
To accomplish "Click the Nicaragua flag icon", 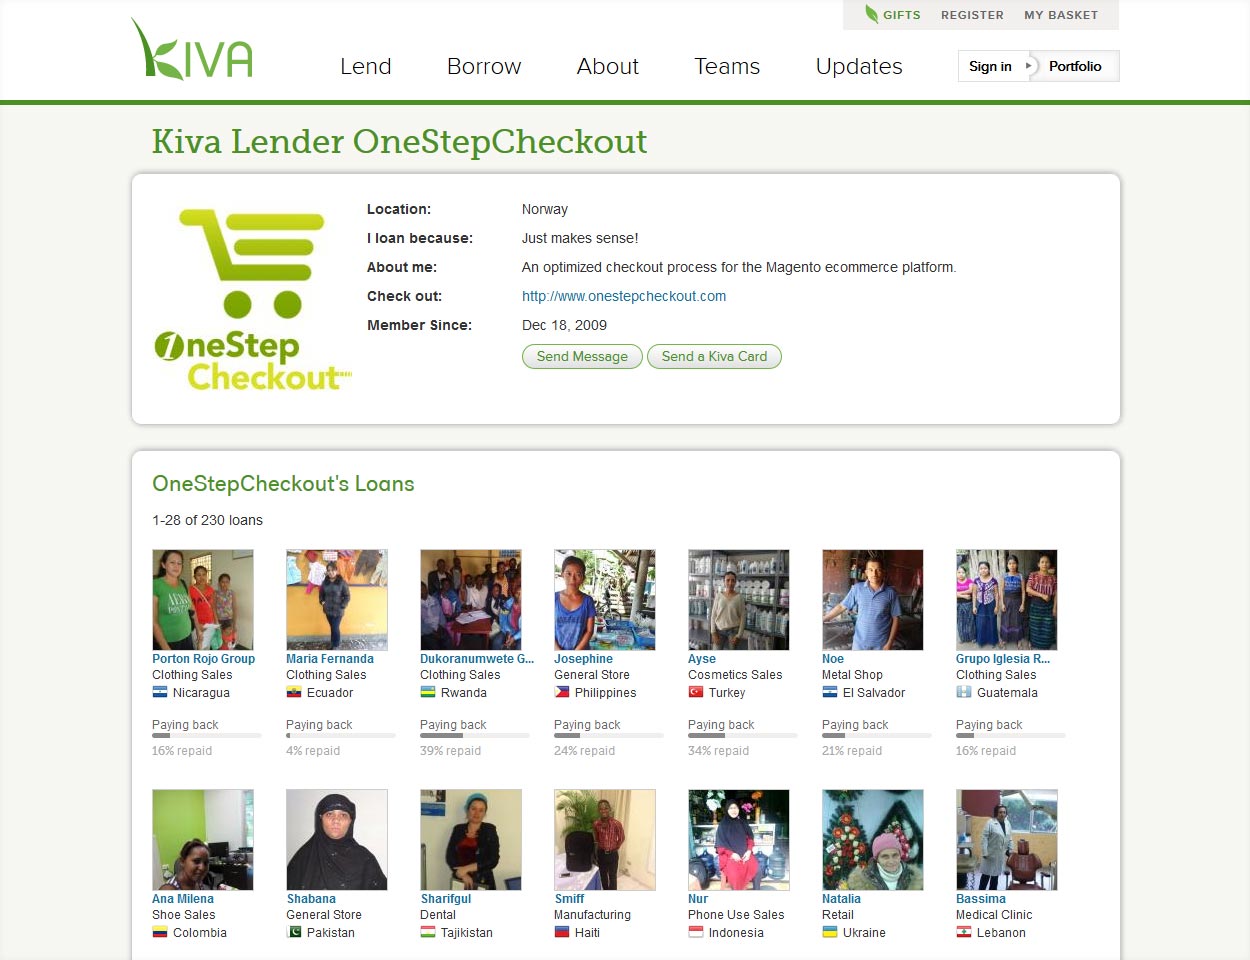I will (160, 692).
